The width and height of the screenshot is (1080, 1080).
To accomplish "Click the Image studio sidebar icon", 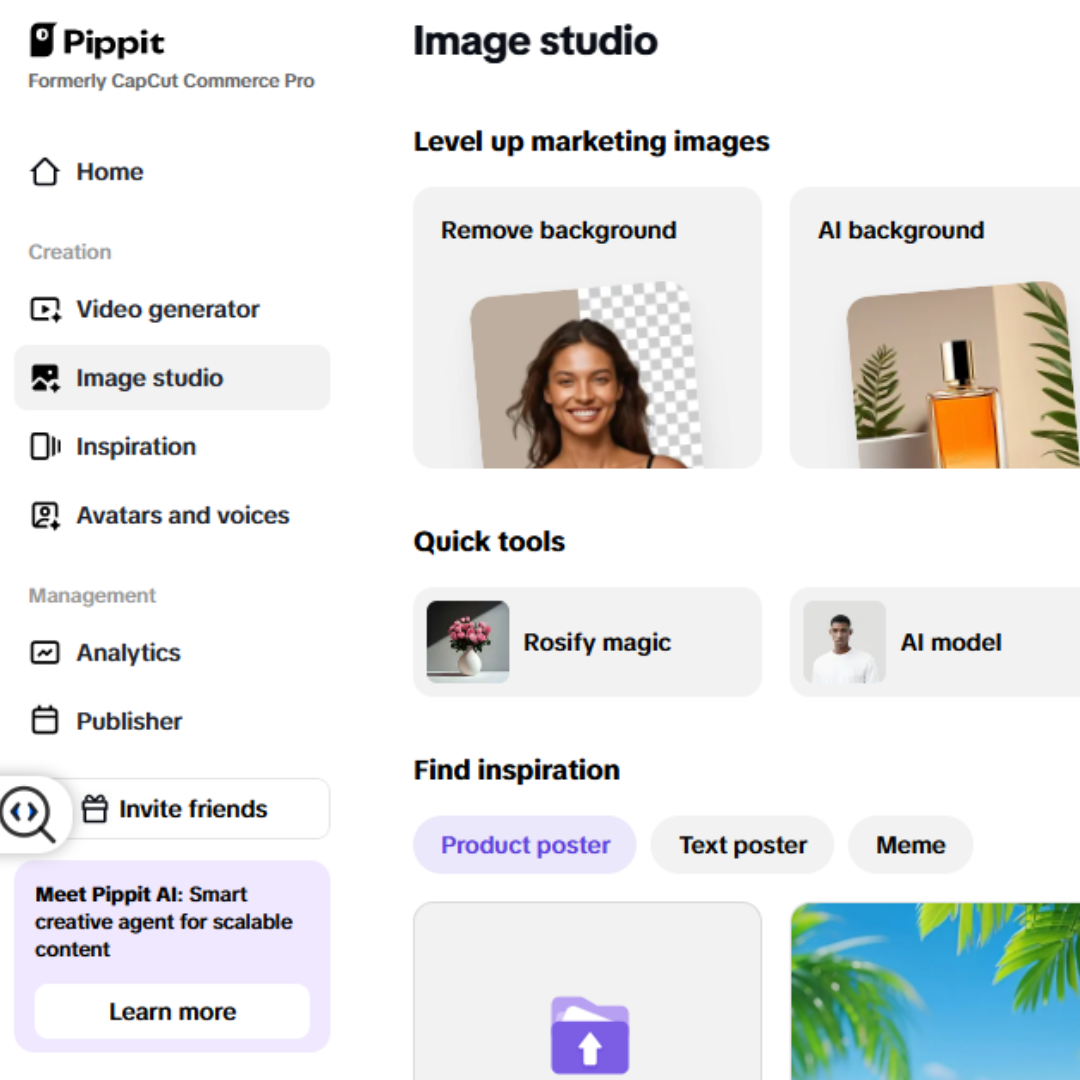I will coord(45,378).
